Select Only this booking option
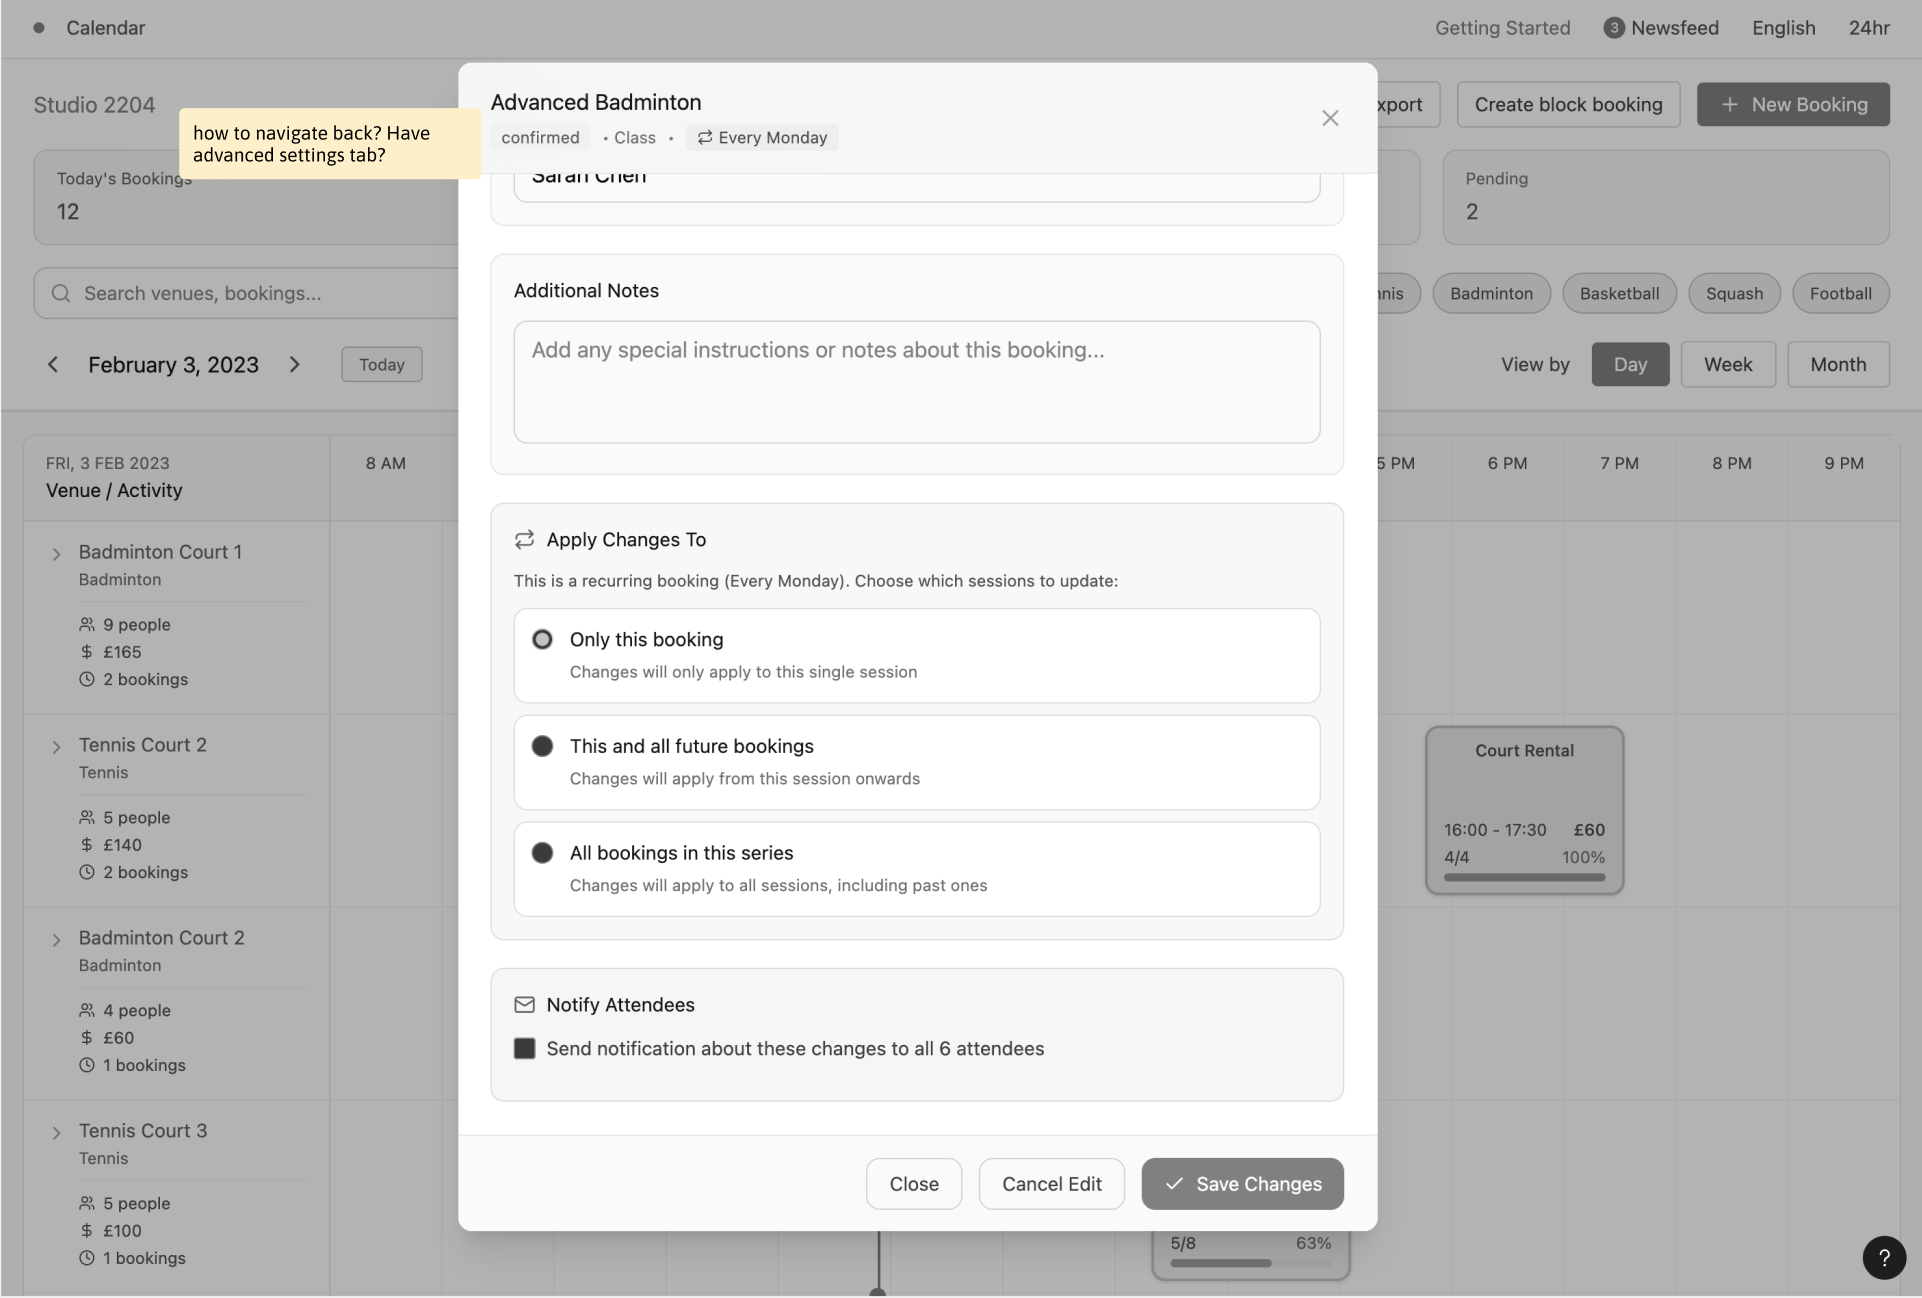 (542, 640)
